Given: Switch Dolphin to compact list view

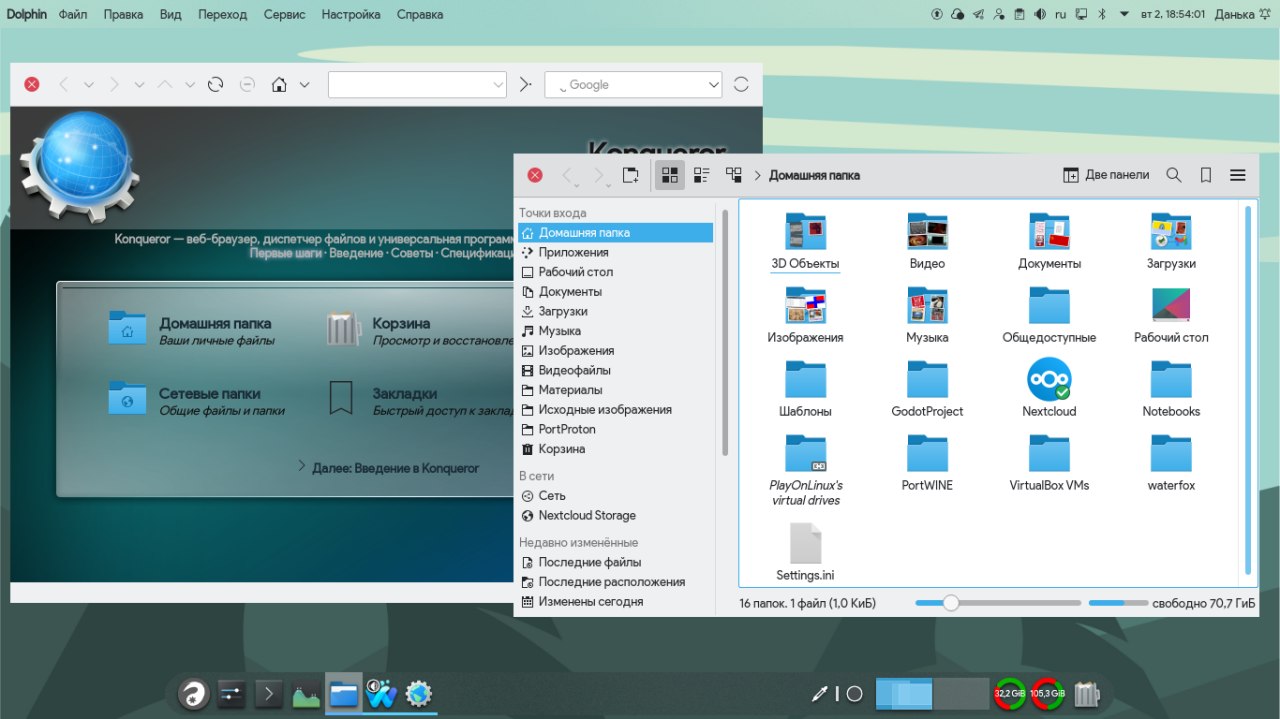Looking at the screenshot, I should [702, 175].
